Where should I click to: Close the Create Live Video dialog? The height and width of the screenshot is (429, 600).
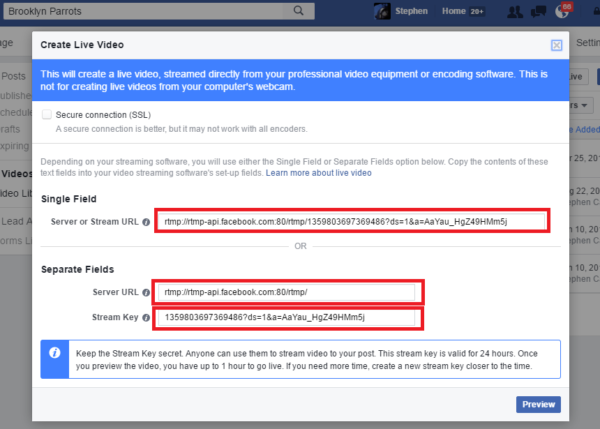click(x=556, y=45)
